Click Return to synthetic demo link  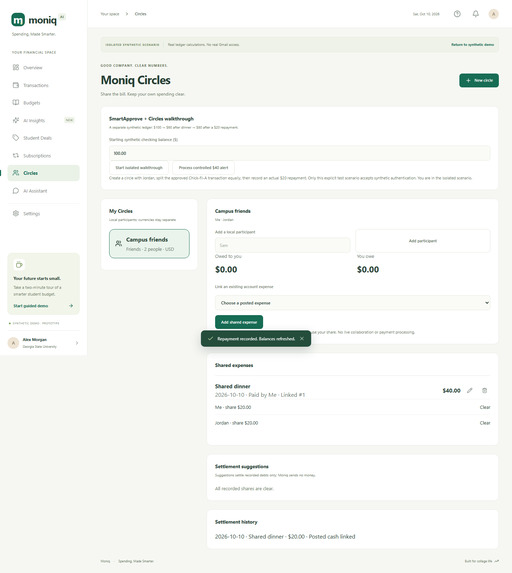(472, 45)
